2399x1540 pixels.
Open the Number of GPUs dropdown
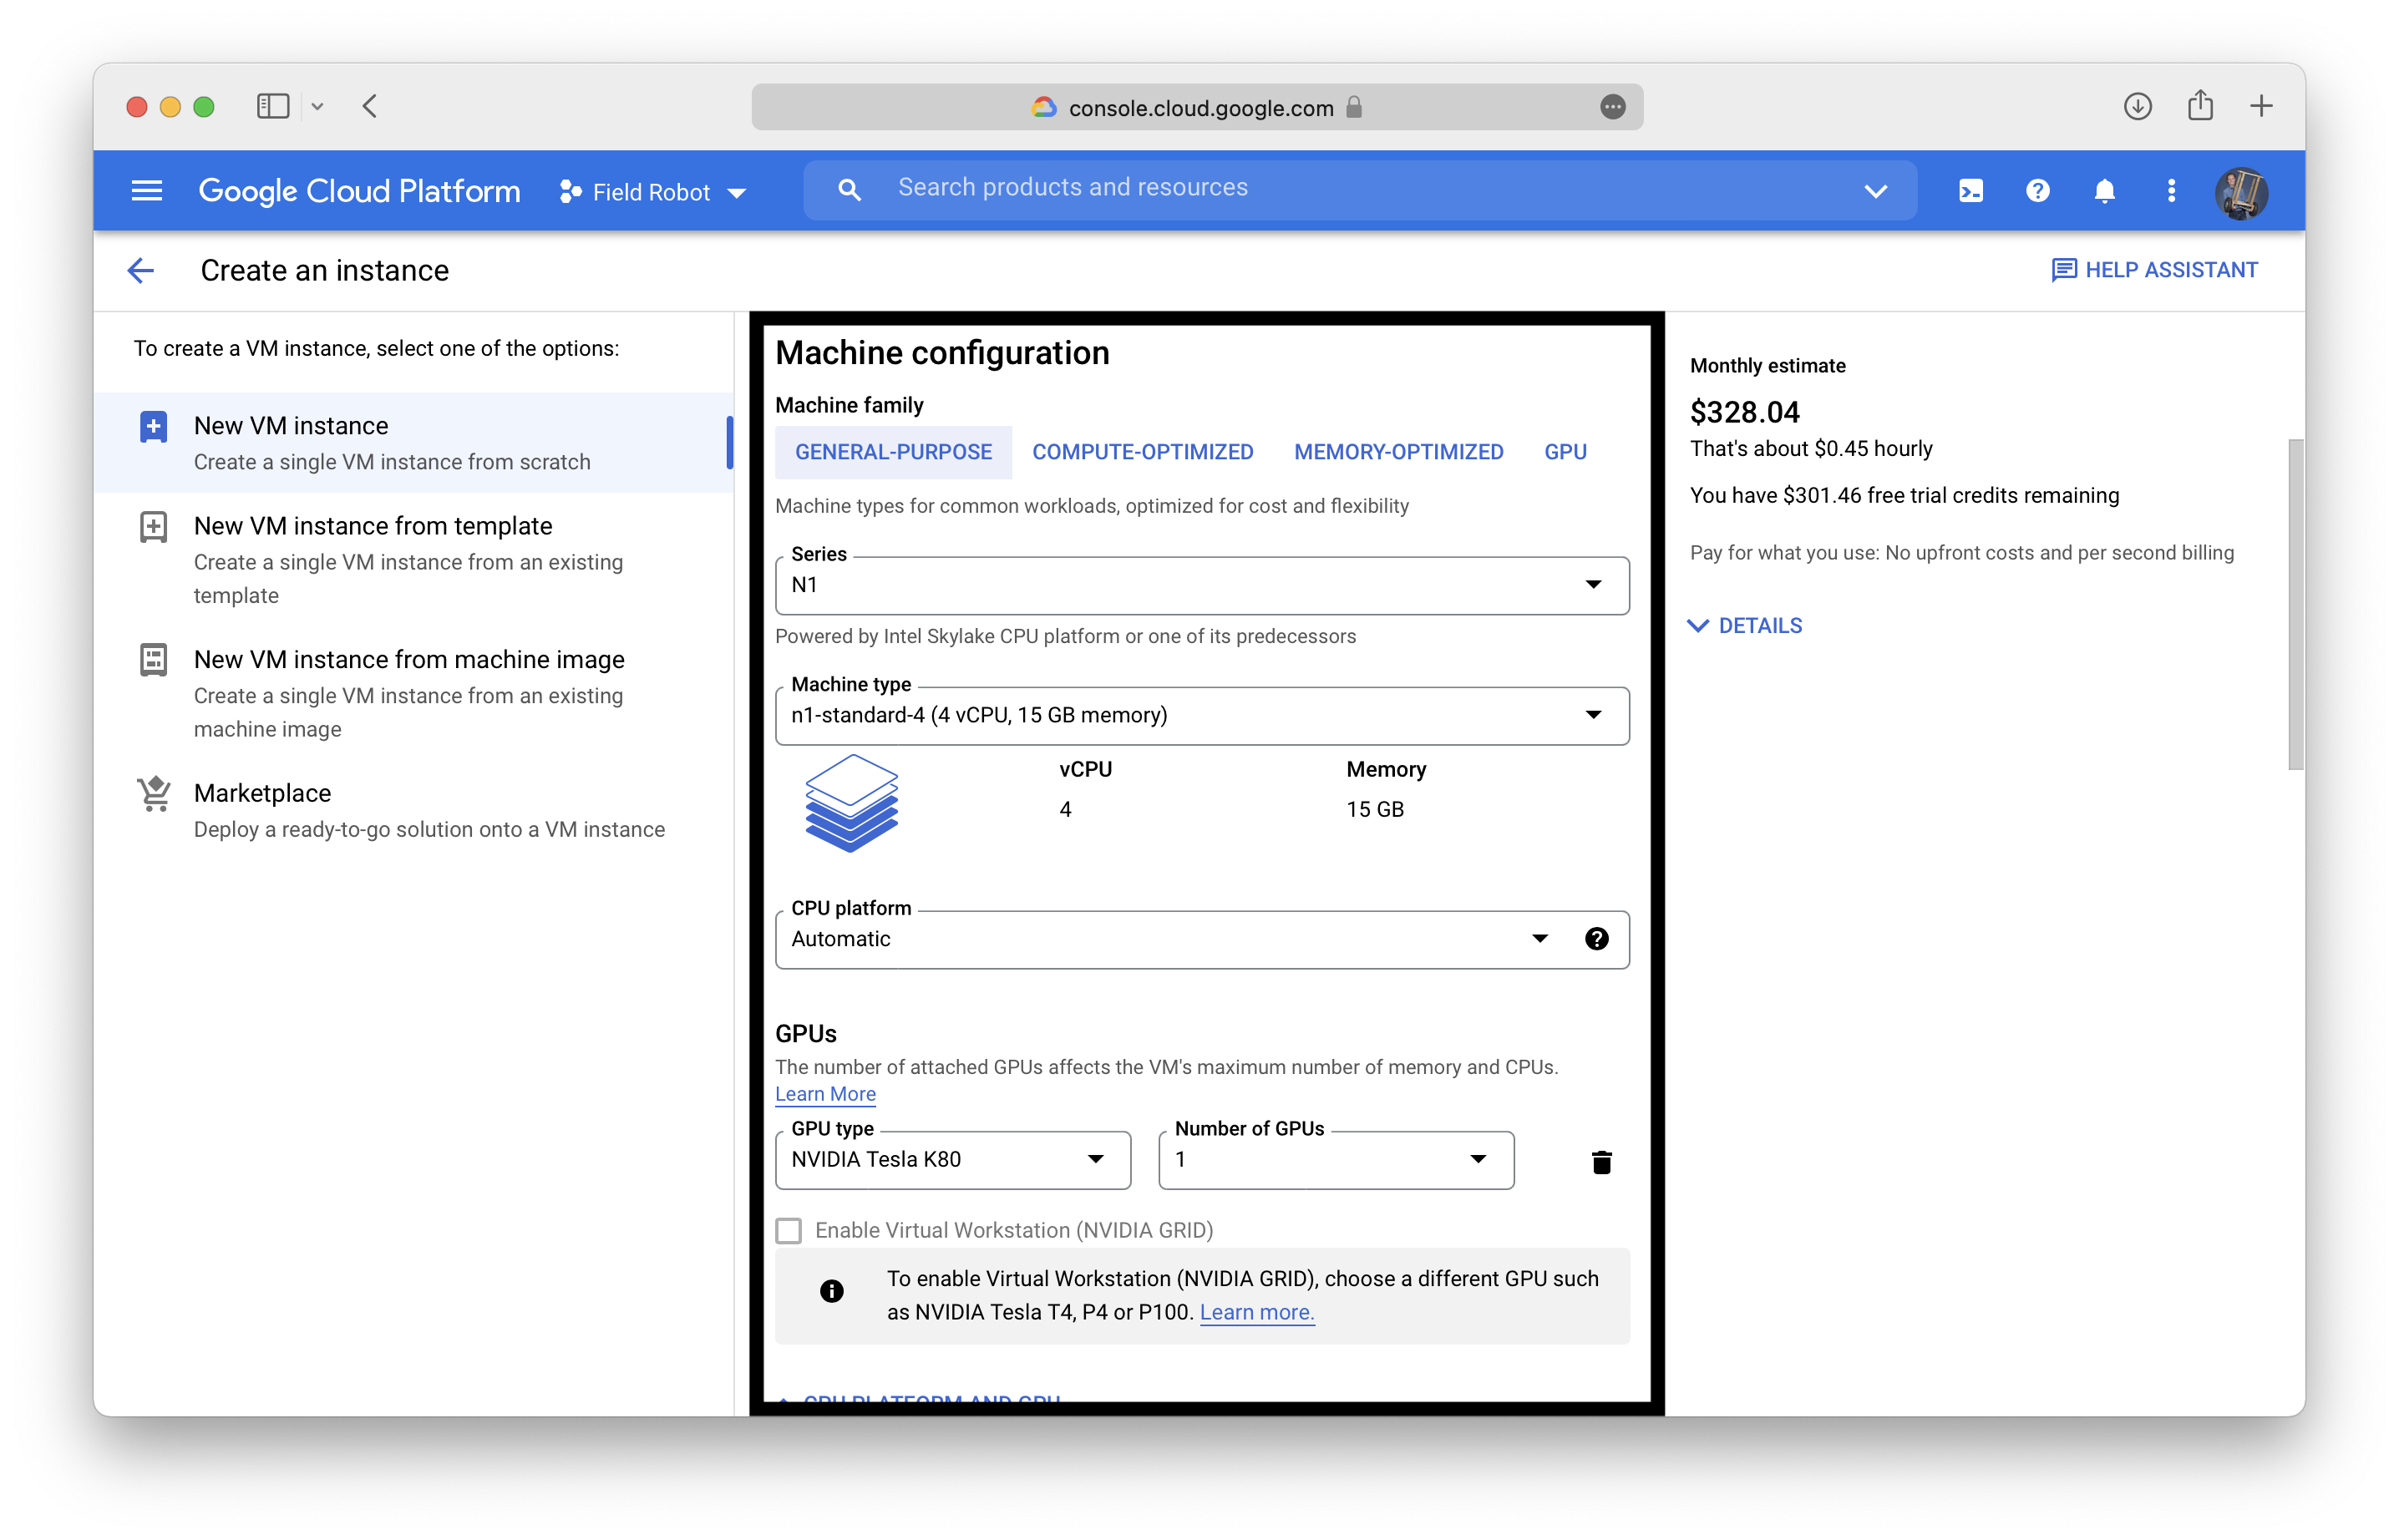[x=1336, y=1160]
